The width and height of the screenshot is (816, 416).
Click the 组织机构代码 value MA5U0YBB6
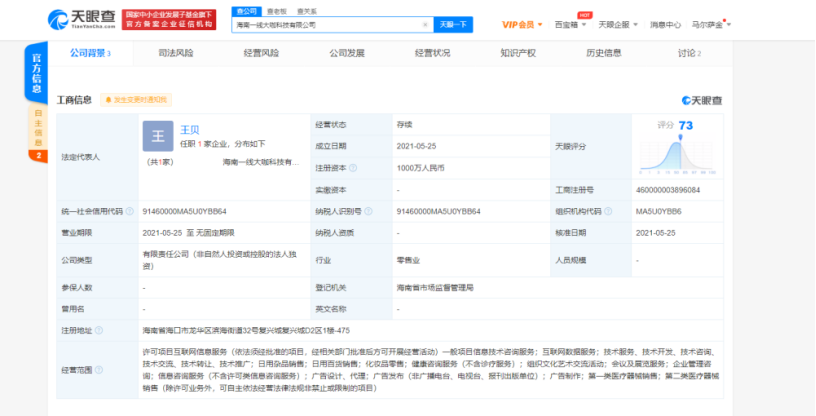[658, 211]
